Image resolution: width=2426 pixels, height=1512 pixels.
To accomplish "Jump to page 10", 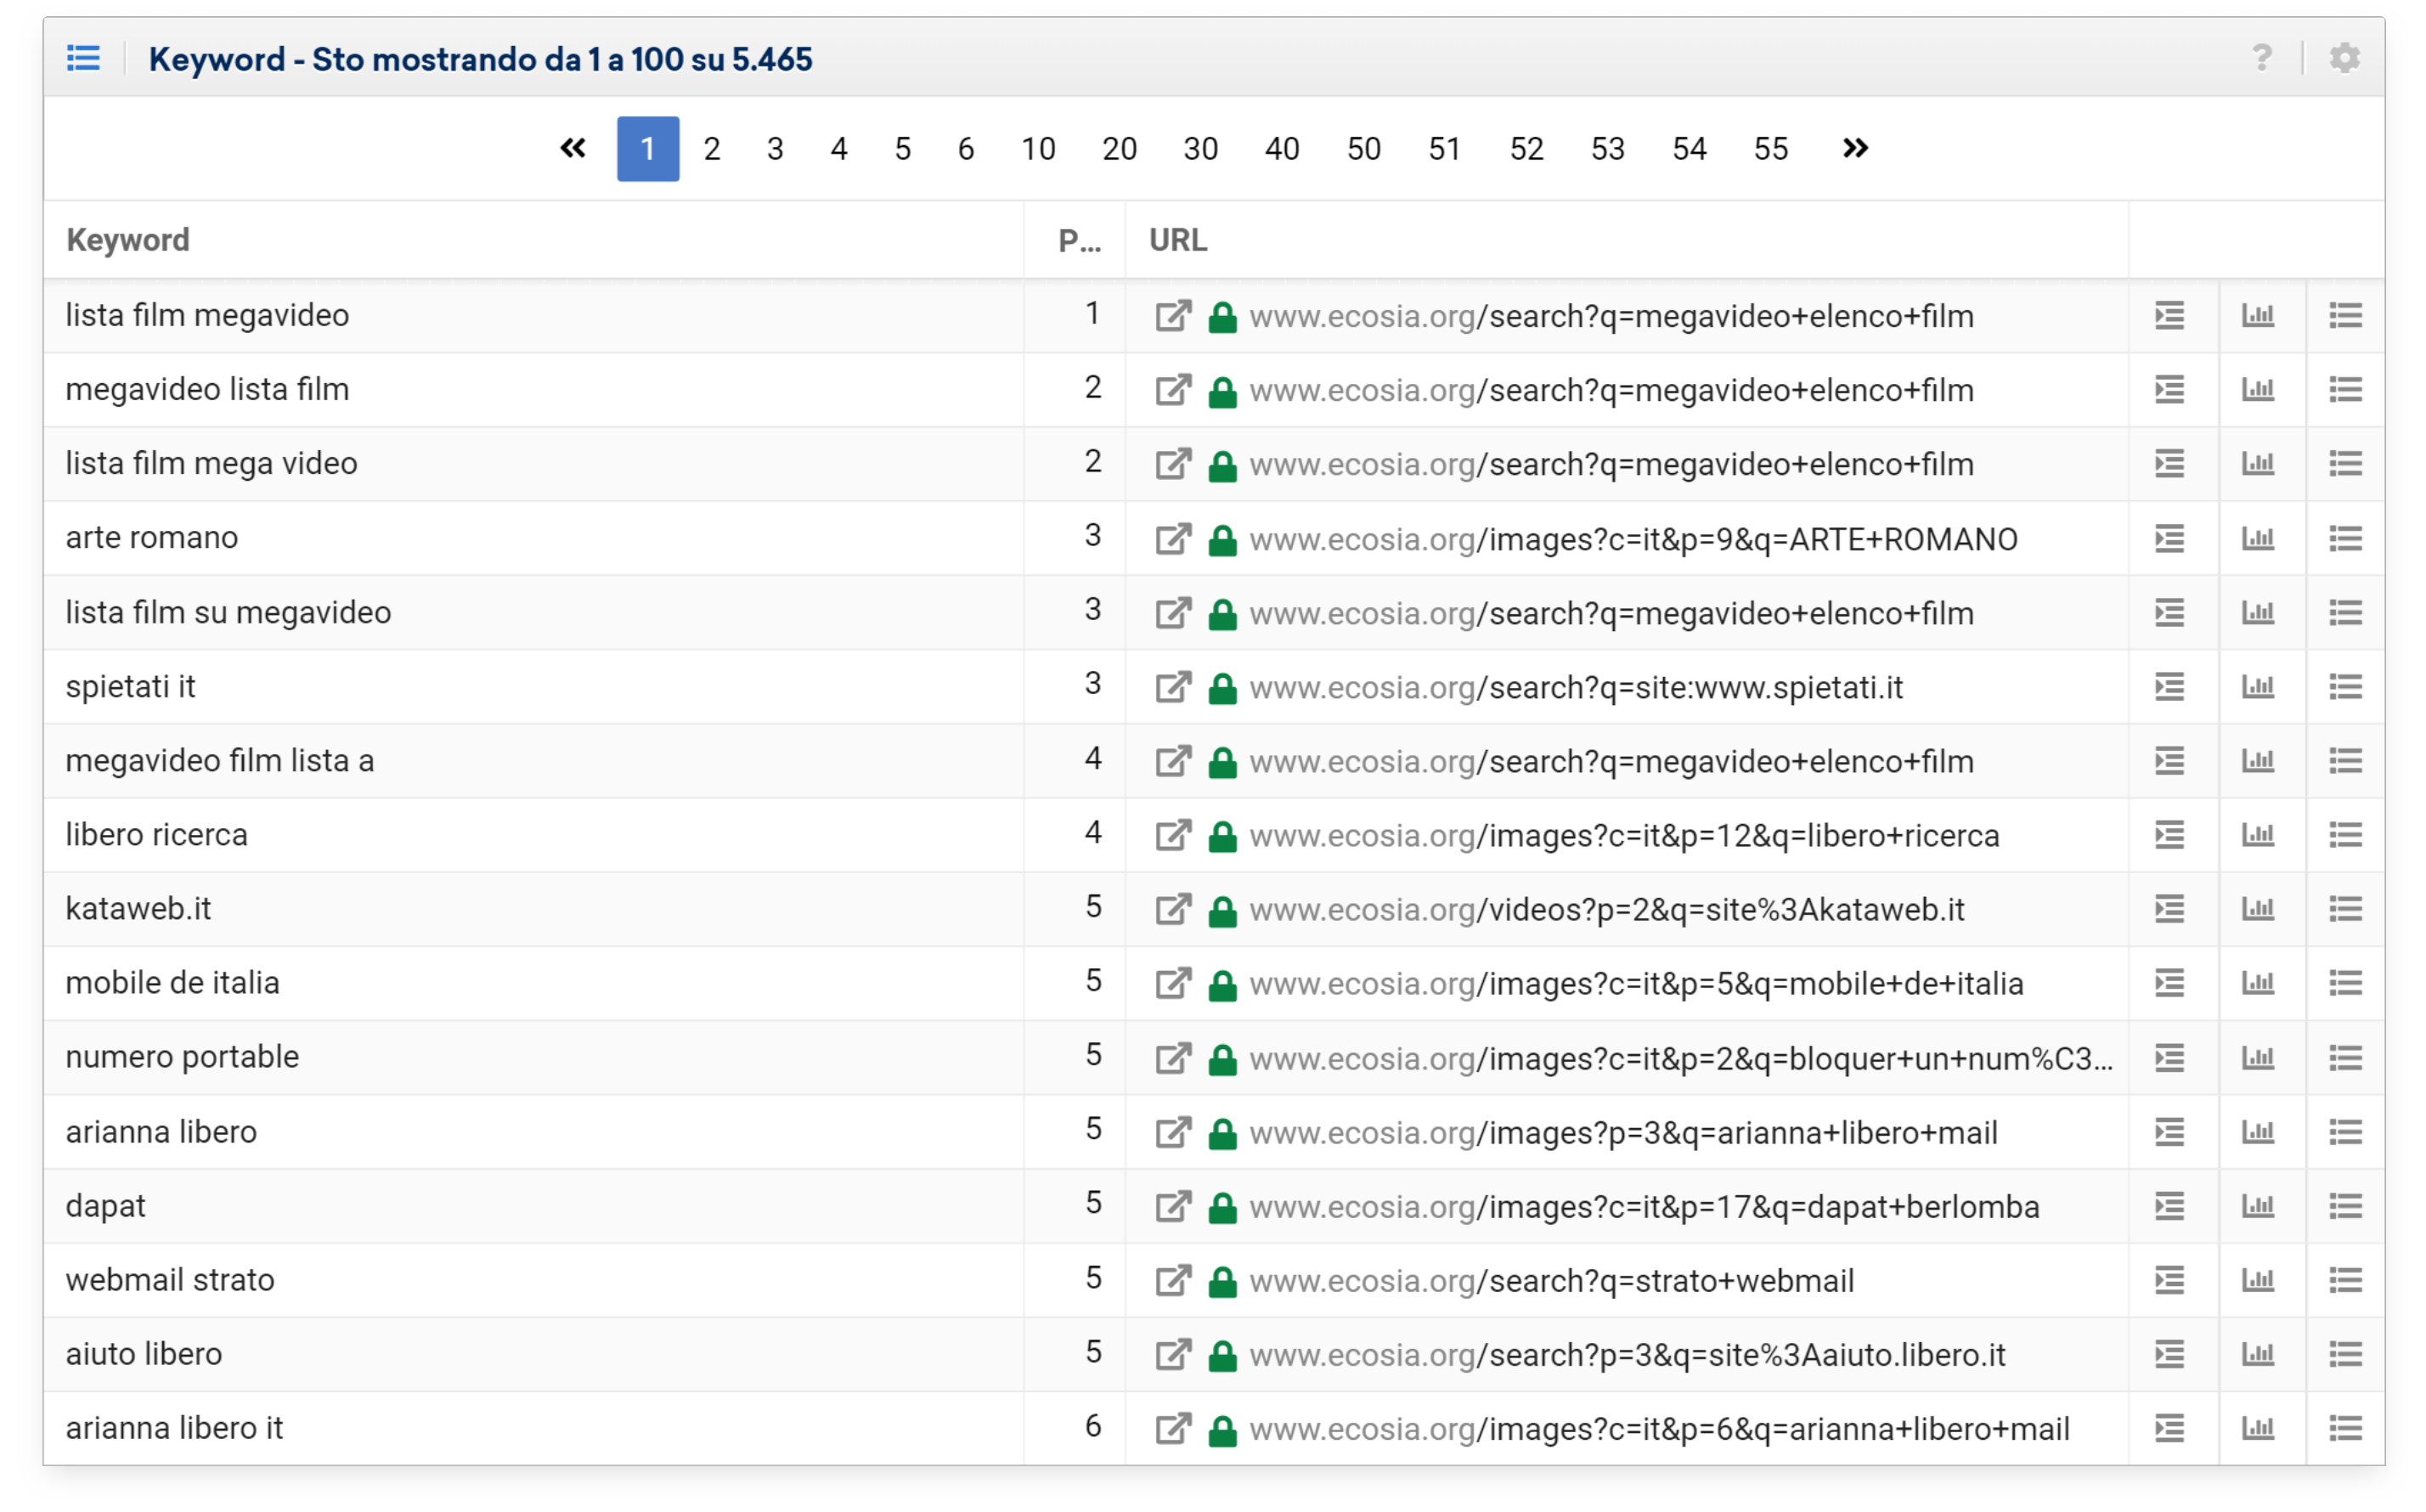I will click(1038, 149).
